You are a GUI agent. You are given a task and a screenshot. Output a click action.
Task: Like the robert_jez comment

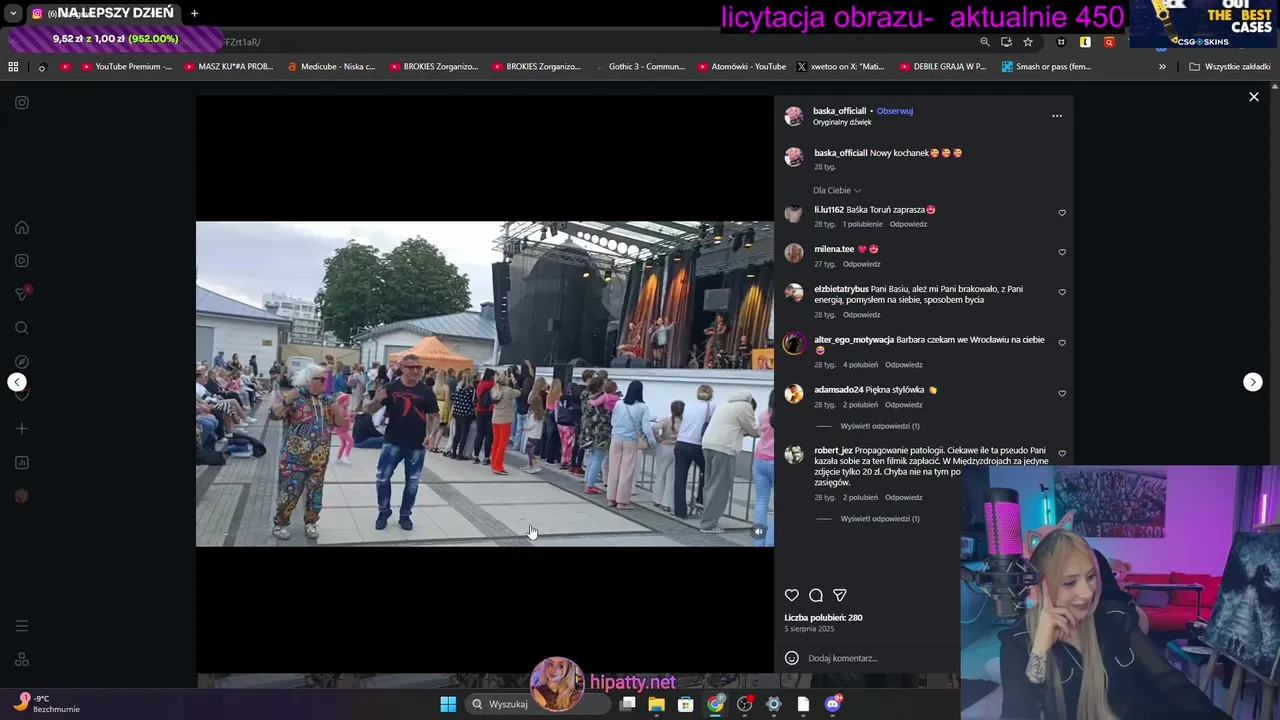1062,454
